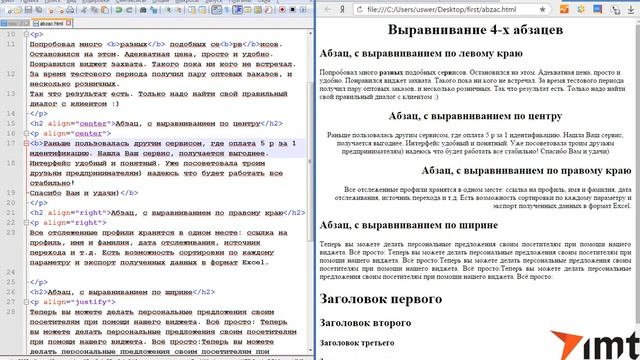Screen dimensions: 640x360
Task: Open browser Downloads with the arrow icon
Action: [x=631, y=10]
